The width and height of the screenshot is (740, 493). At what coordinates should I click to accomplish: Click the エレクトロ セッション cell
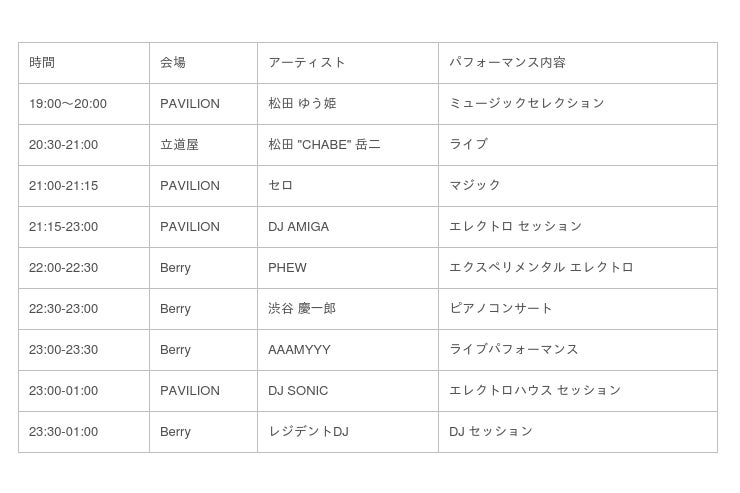516,227
